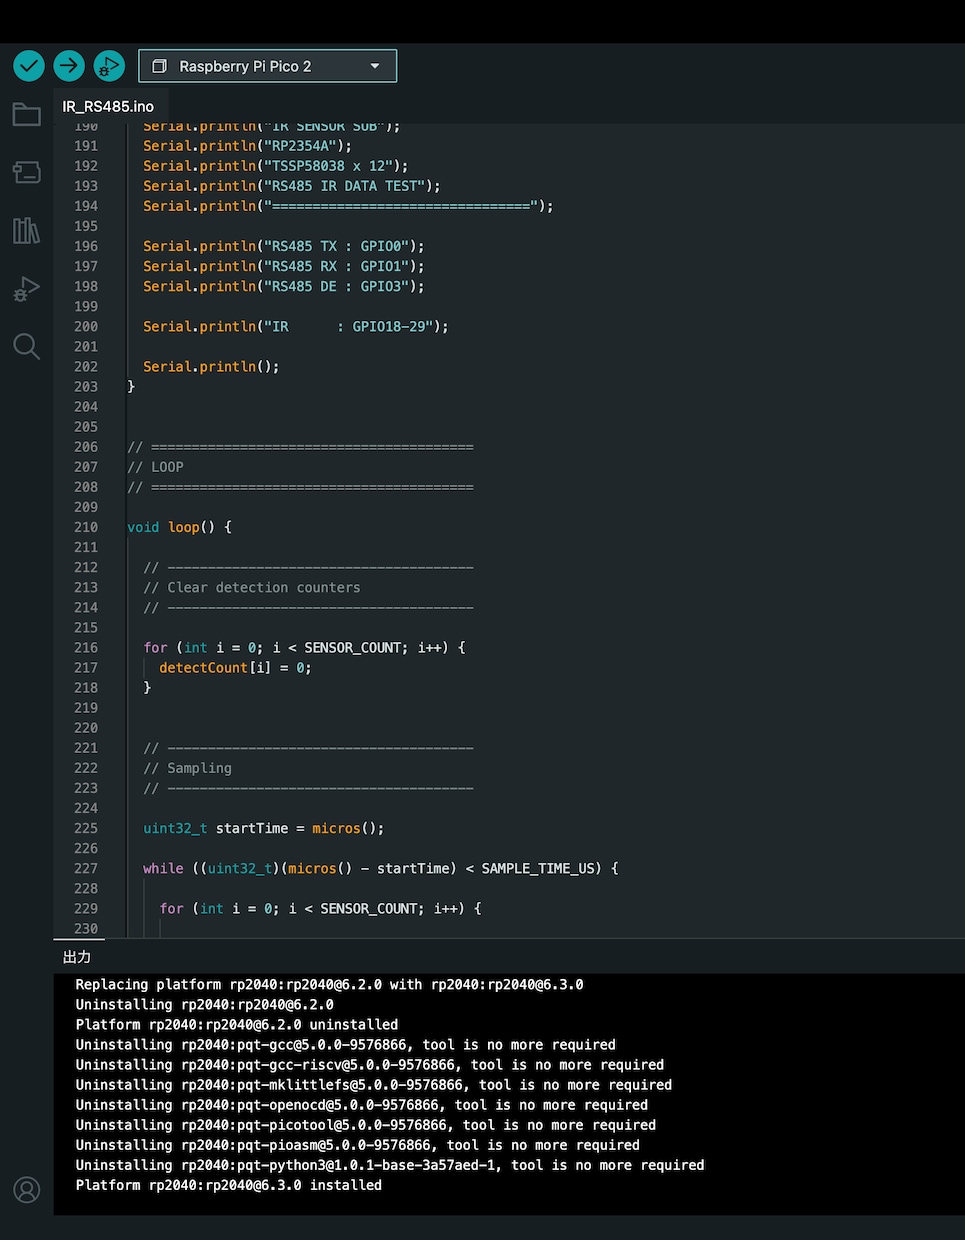Click the "Replacing platform" output line
Image resolution: width=965 pixels, height=1240 pixels.
click(x=329, y=984)
